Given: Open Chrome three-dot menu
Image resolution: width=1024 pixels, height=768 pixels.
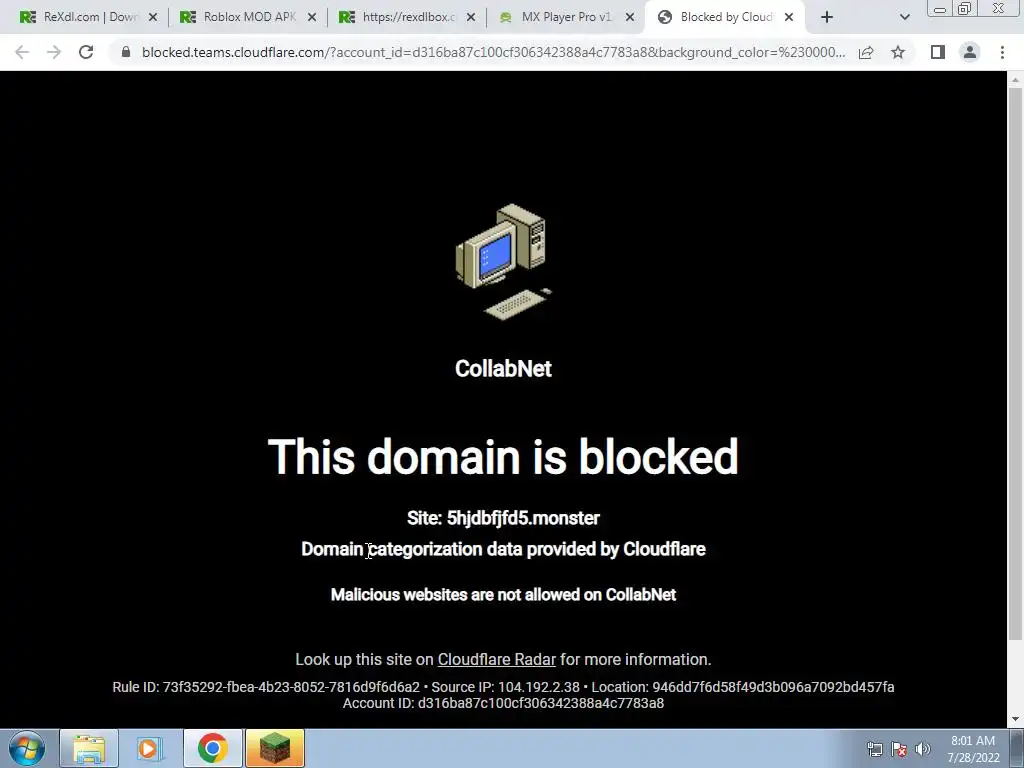Looking at the screenshot, I should click(1002, 52).
